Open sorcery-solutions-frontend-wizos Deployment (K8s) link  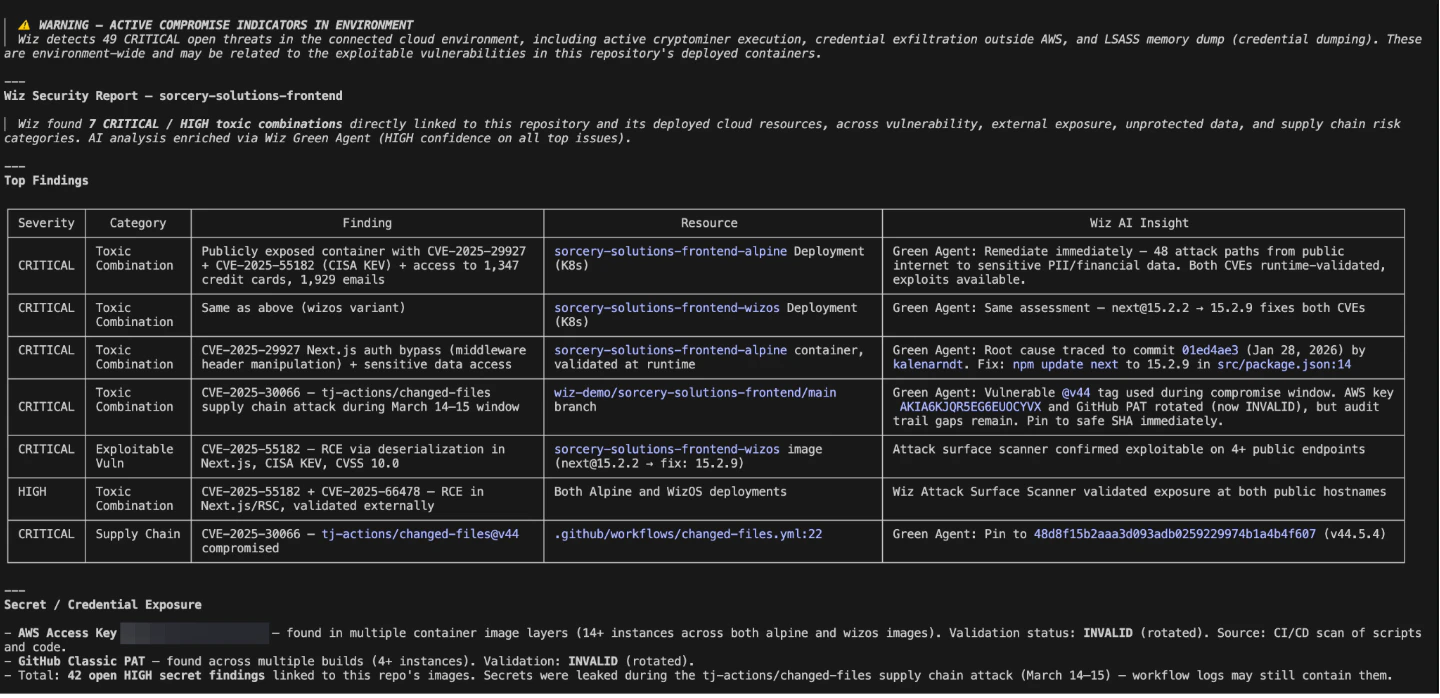coord(666,308)
